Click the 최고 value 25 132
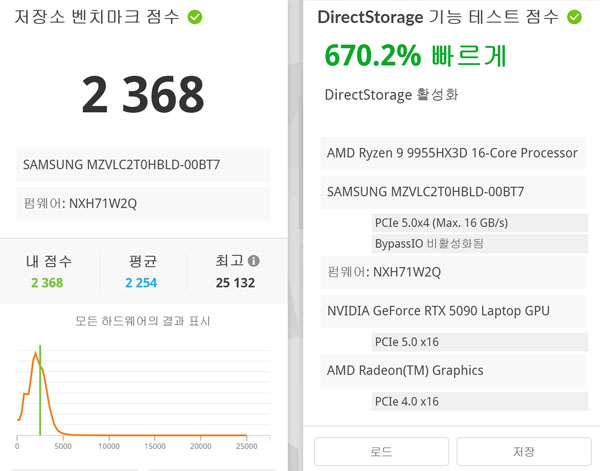The width and height of the screenshot is (600, 471). (235, 283)
